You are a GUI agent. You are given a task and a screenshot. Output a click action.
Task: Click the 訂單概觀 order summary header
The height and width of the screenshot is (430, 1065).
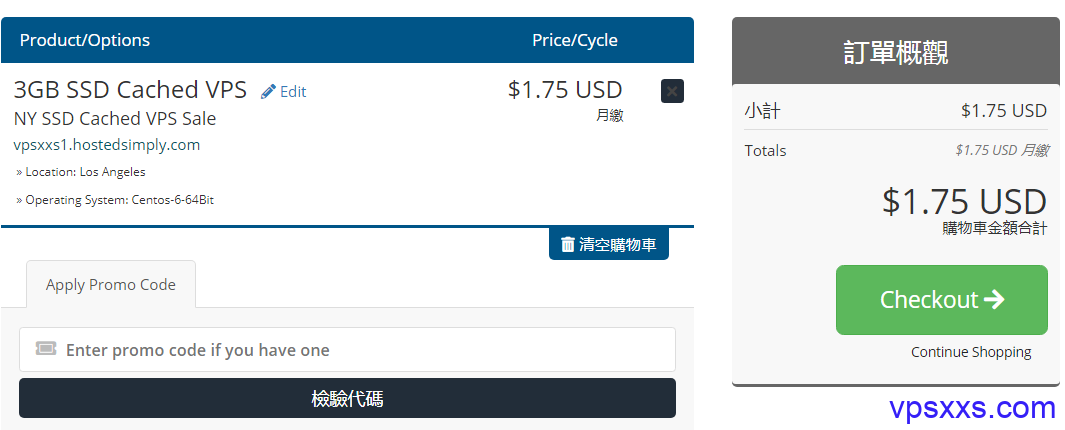click(x=896, y=53)
